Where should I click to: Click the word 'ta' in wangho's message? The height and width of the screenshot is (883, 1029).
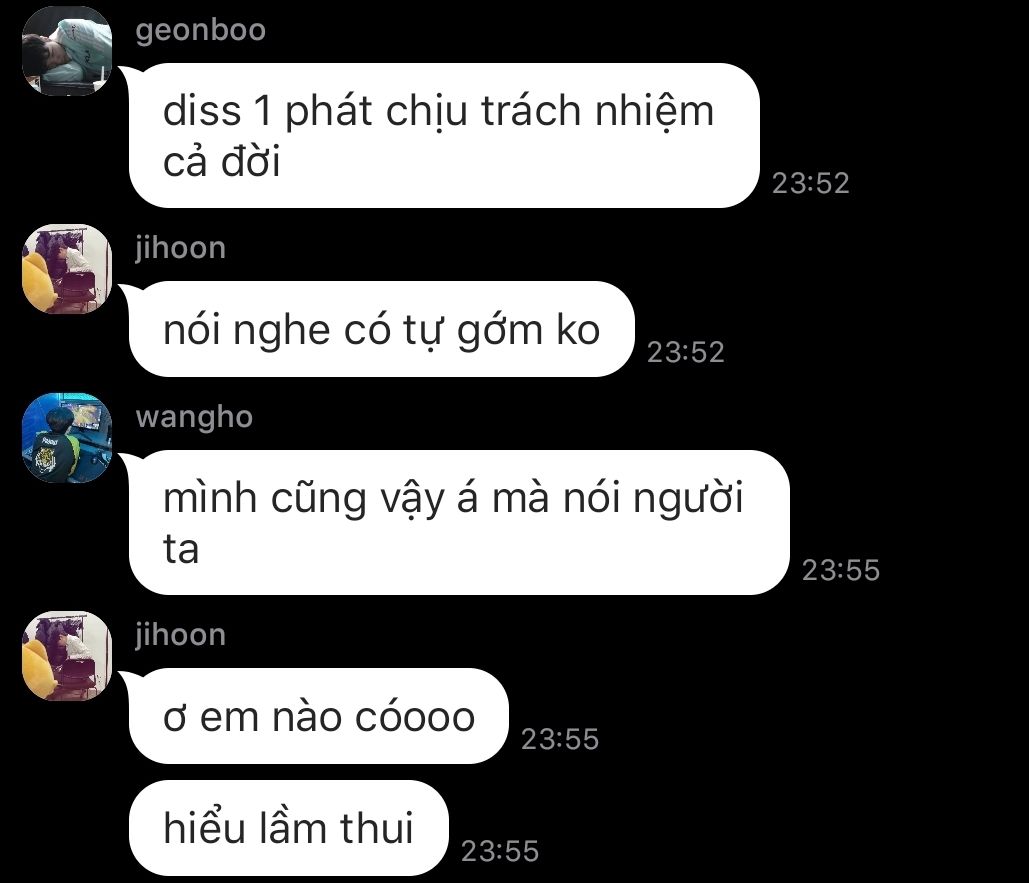click(180, 550)
